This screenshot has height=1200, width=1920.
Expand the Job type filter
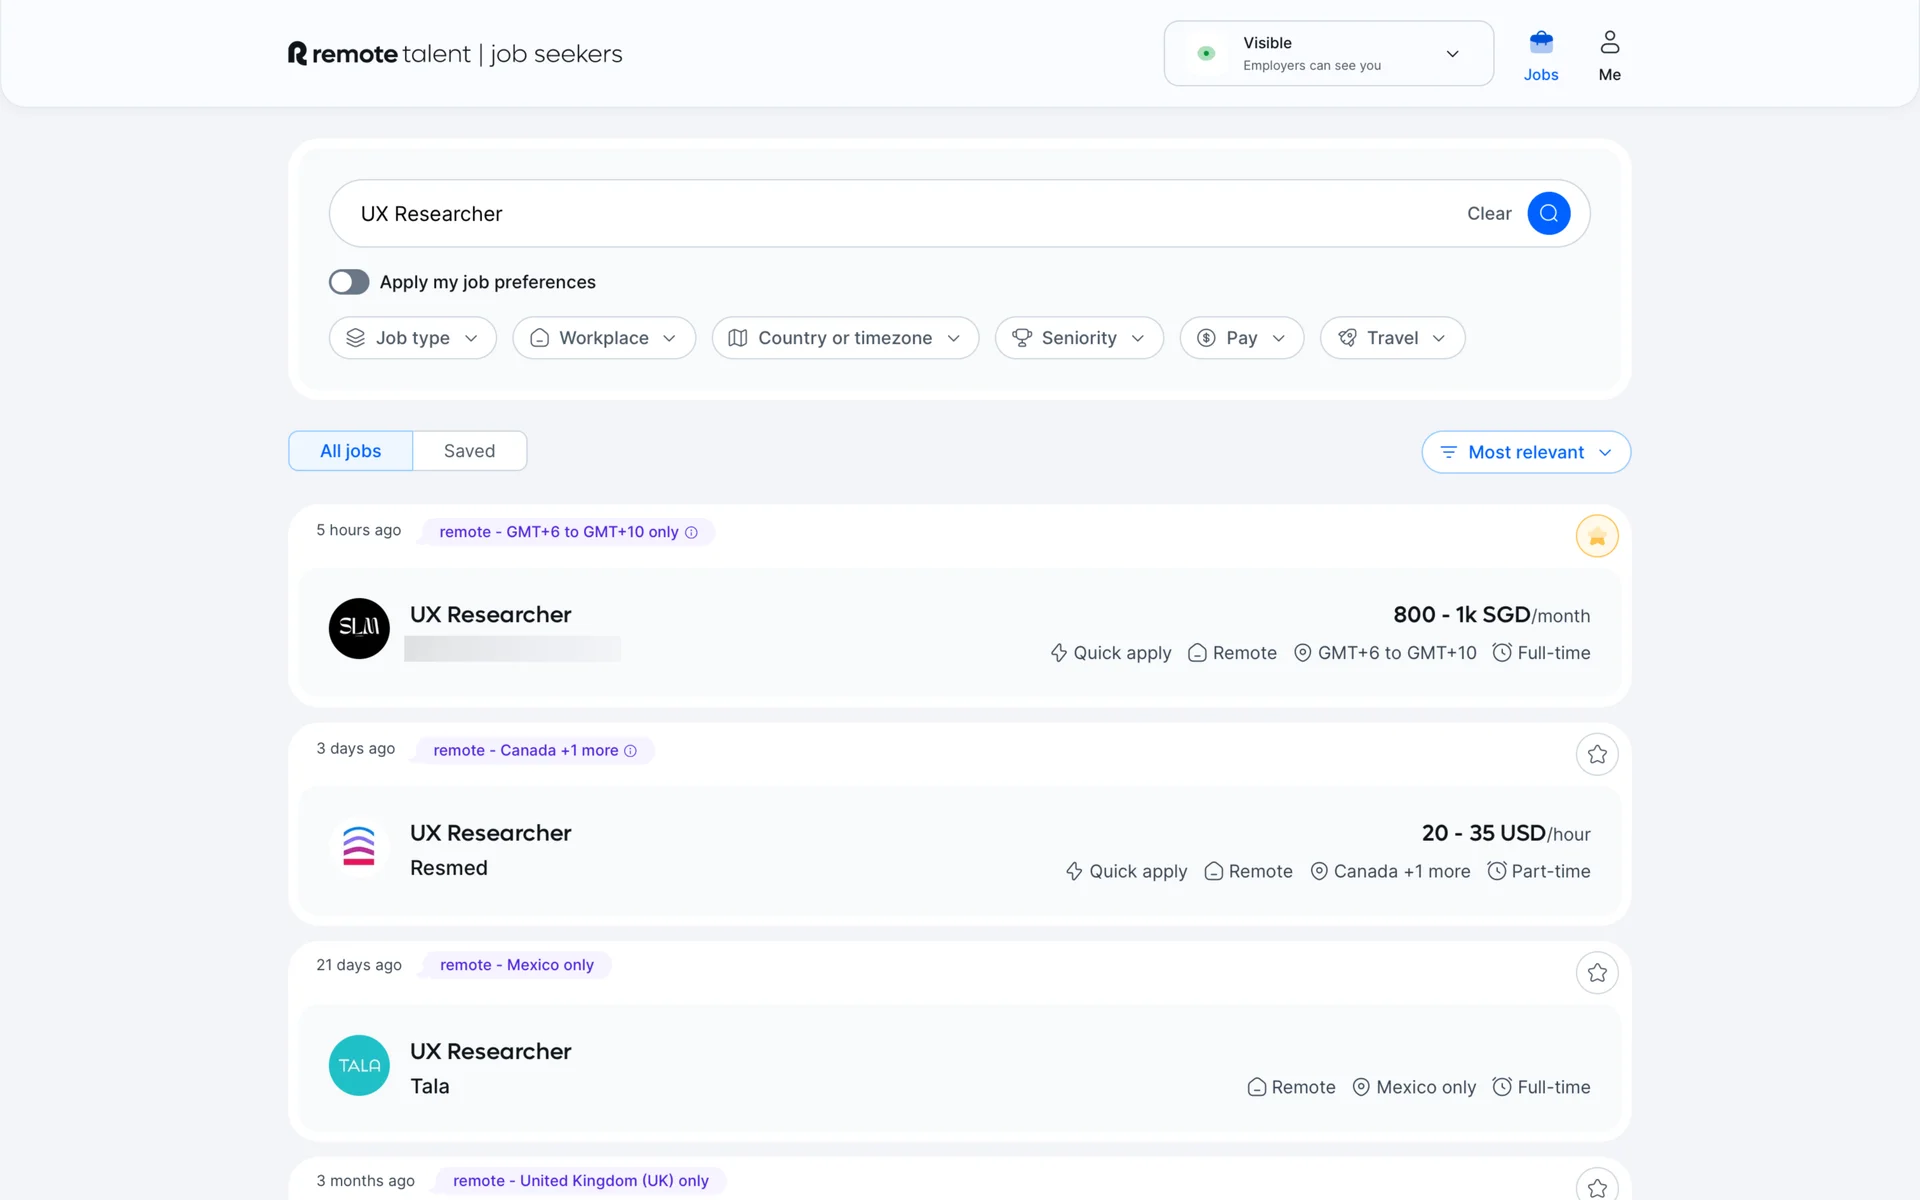click(412, 338)
